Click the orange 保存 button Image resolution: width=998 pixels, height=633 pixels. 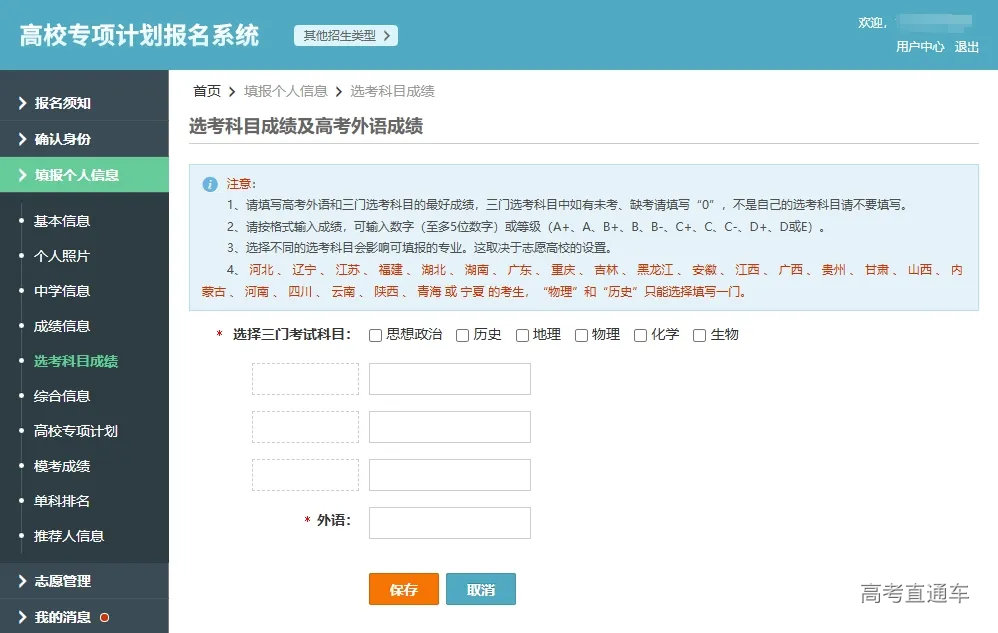pyautogui.click(x=403, y=590)
